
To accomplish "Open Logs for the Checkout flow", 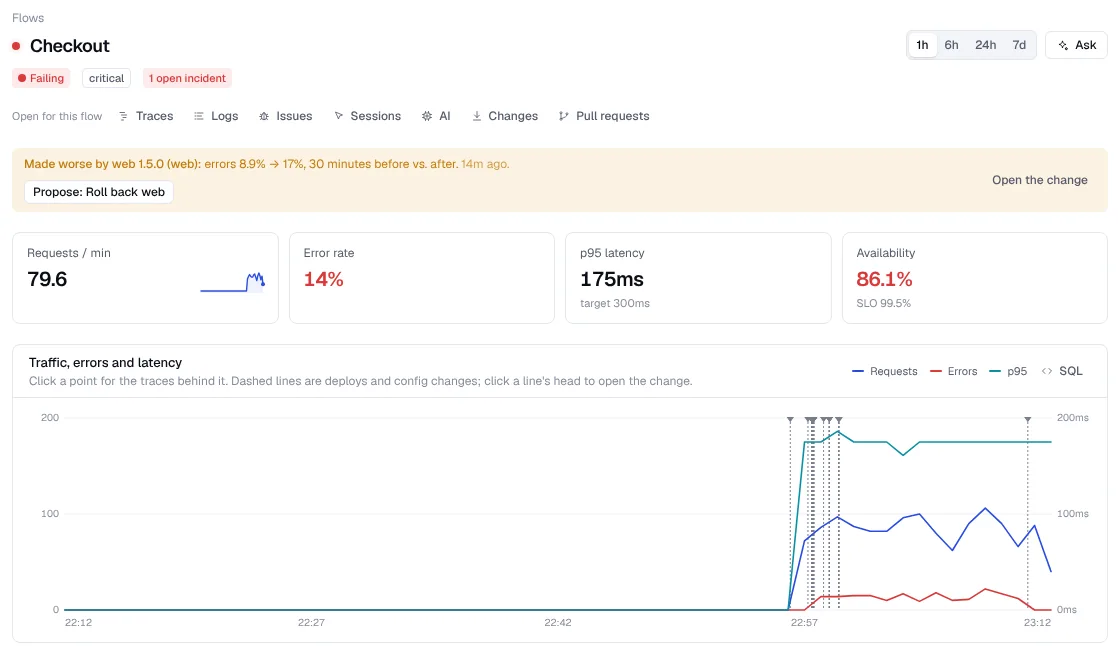I will coord(216,116).
